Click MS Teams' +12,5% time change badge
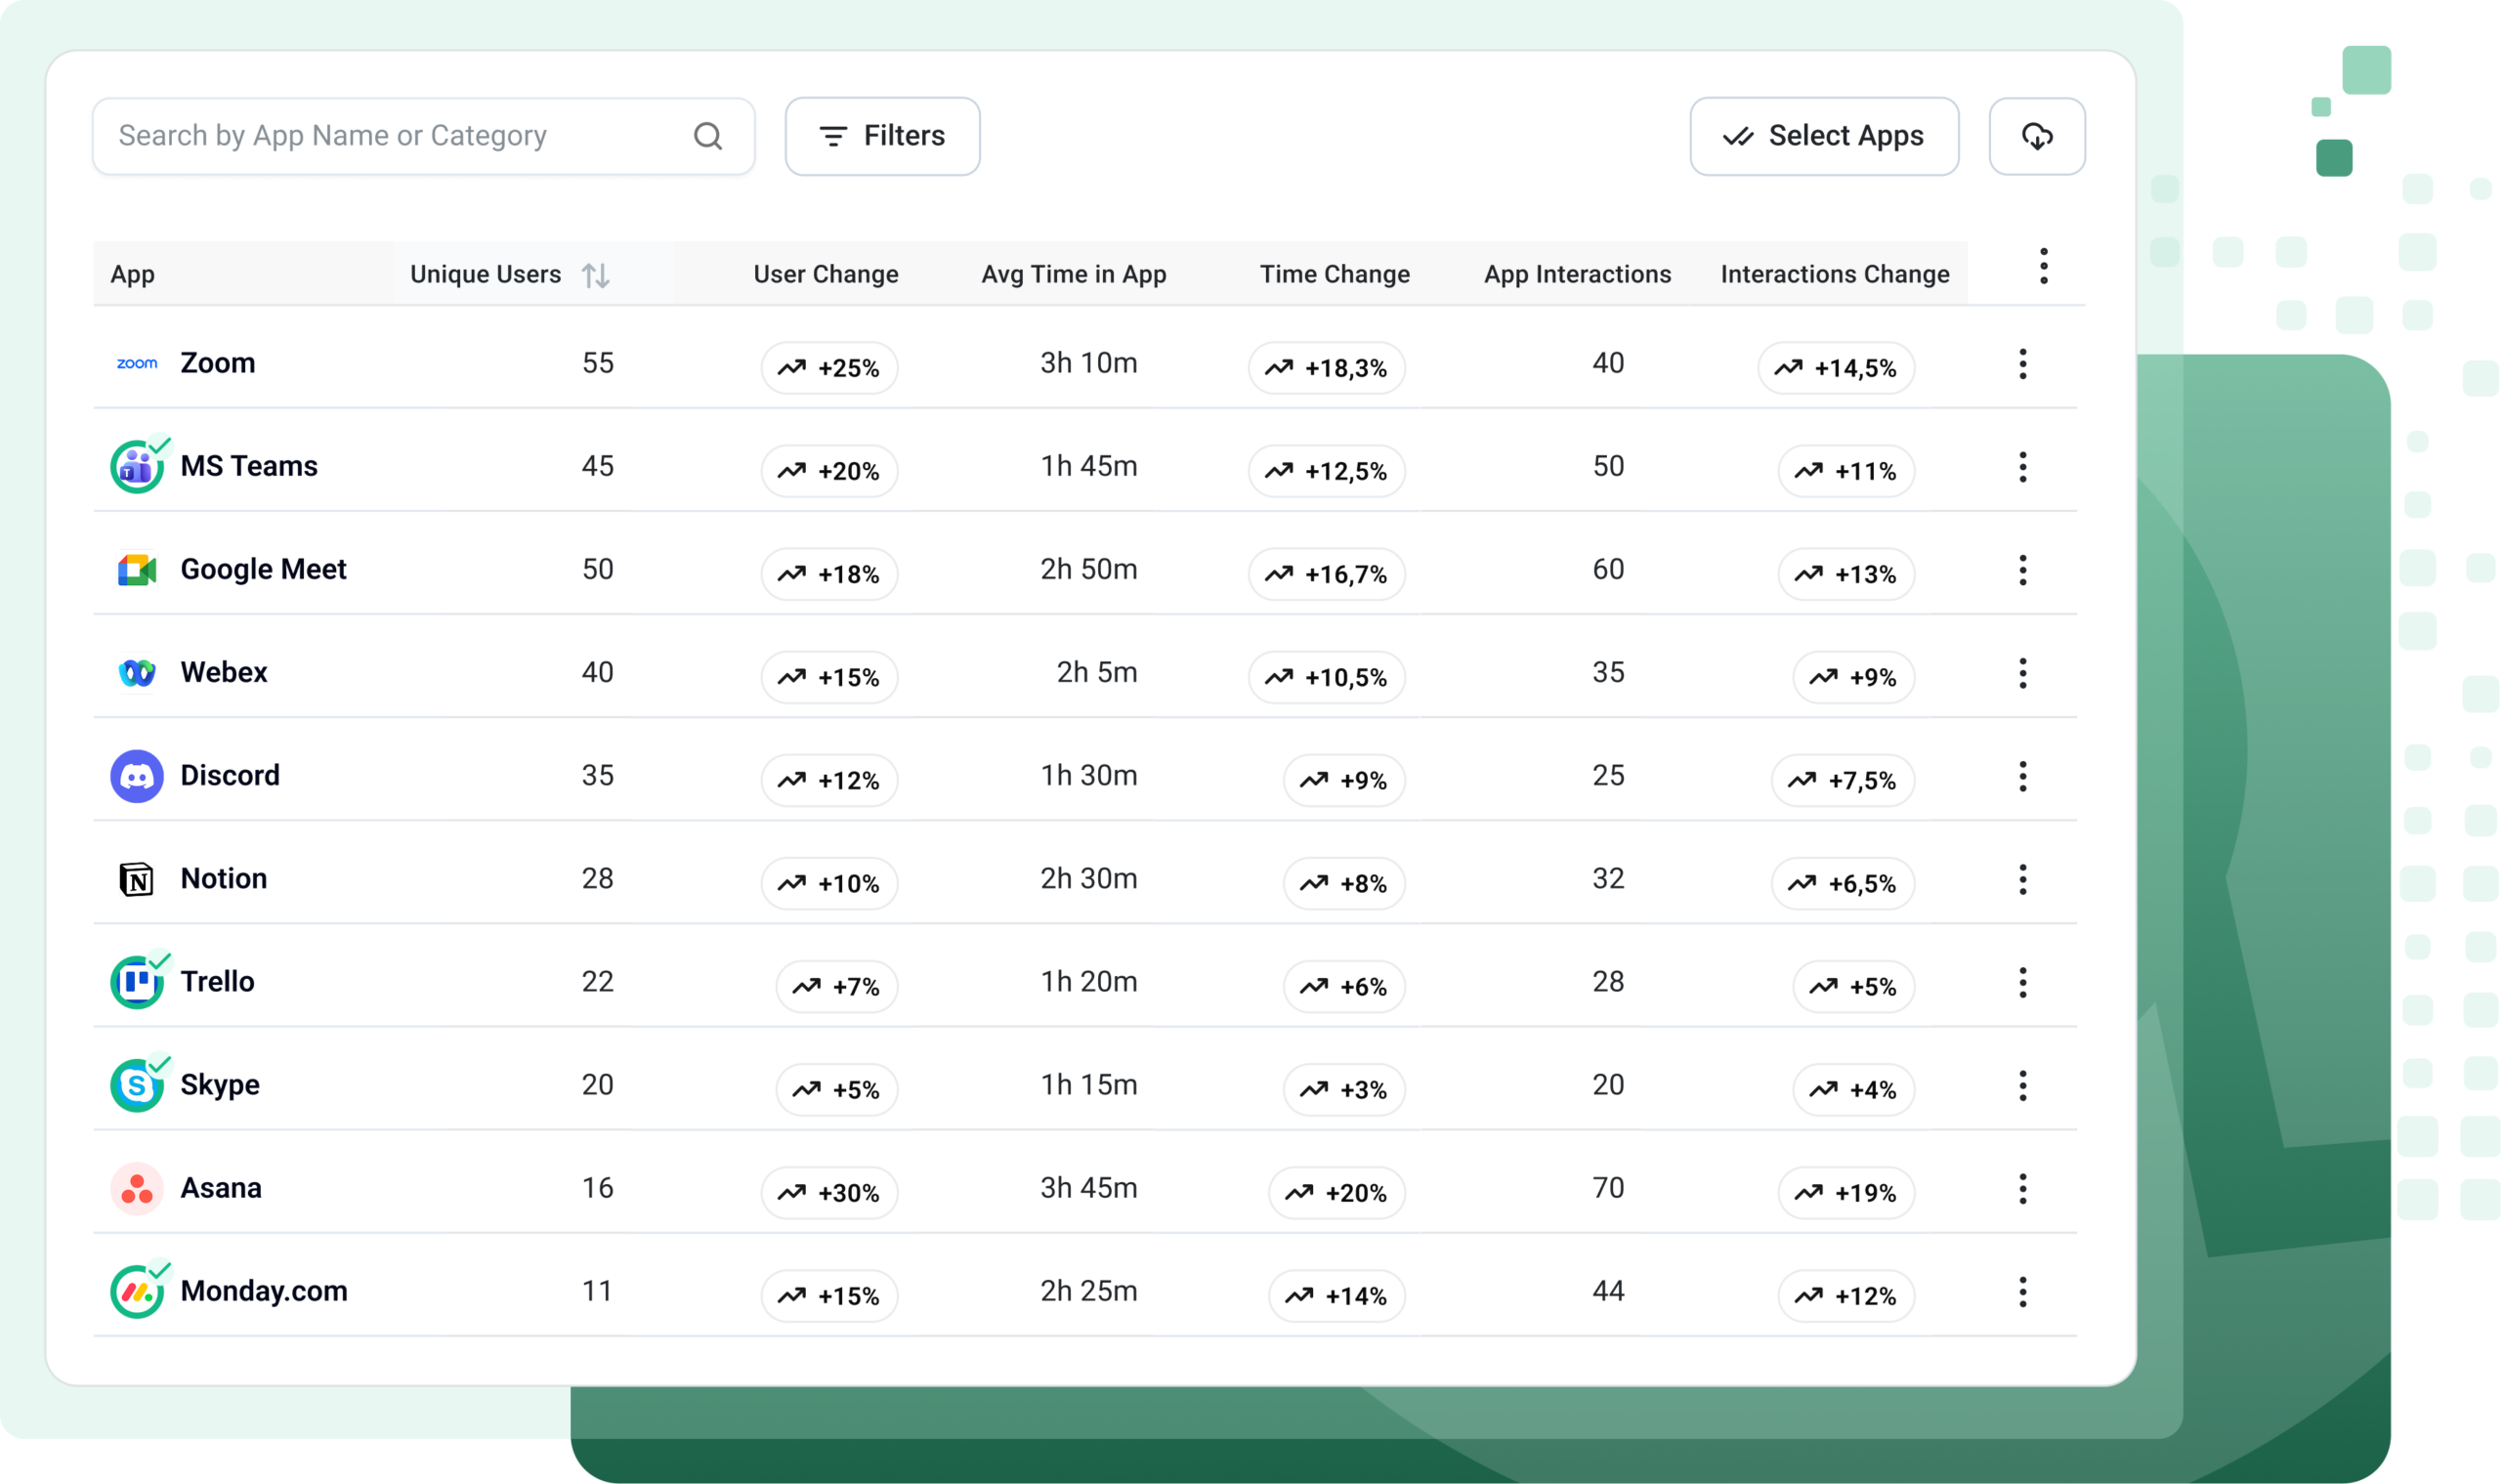The width and height of the screenshot is (2501, 1484). tap(1326, 471)
